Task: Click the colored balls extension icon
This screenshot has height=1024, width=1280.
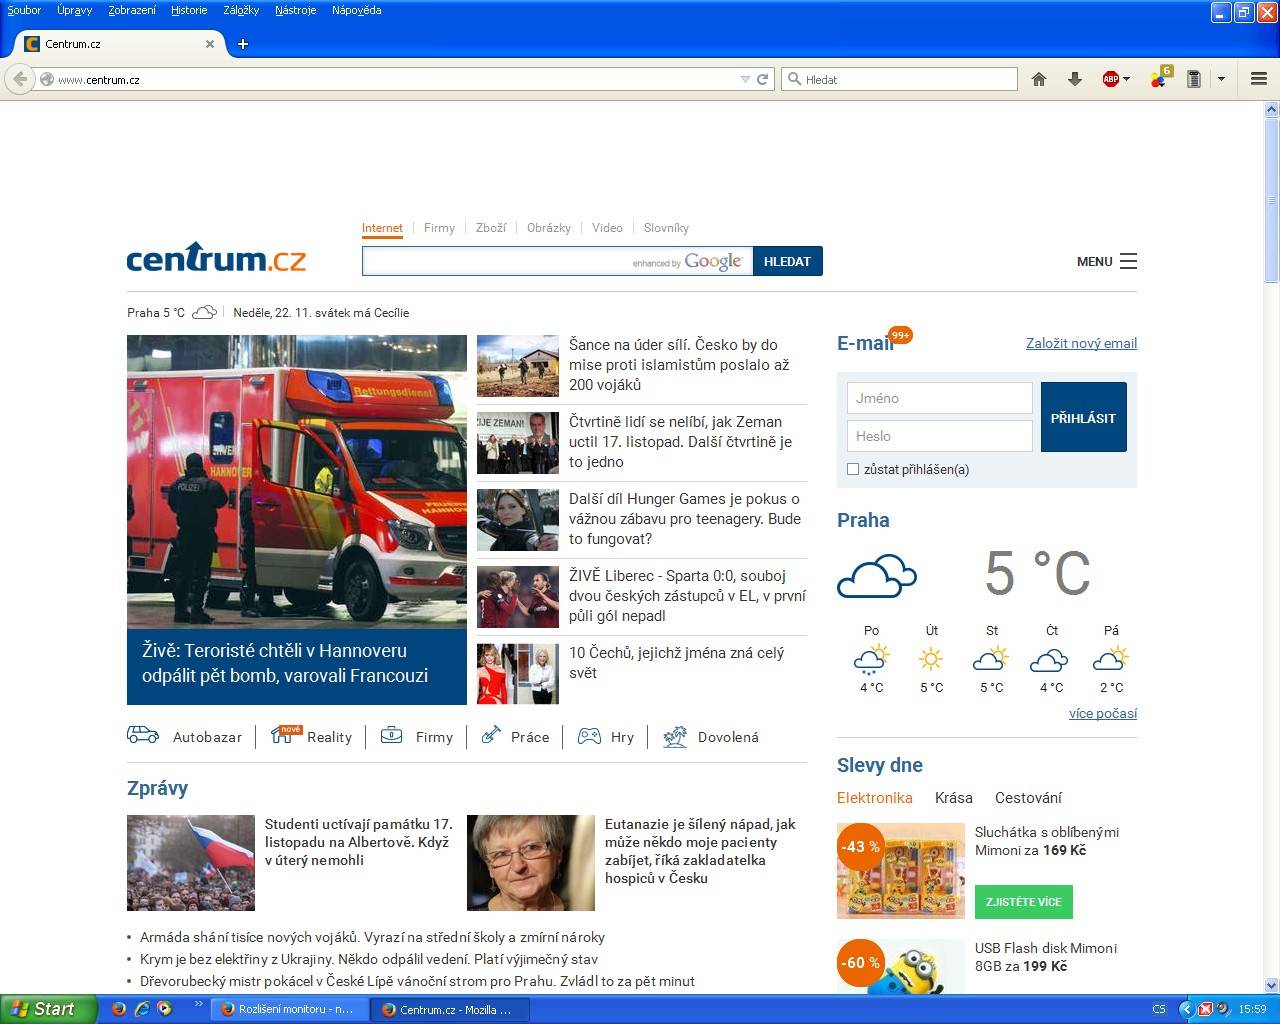Action: (1159, 79)
